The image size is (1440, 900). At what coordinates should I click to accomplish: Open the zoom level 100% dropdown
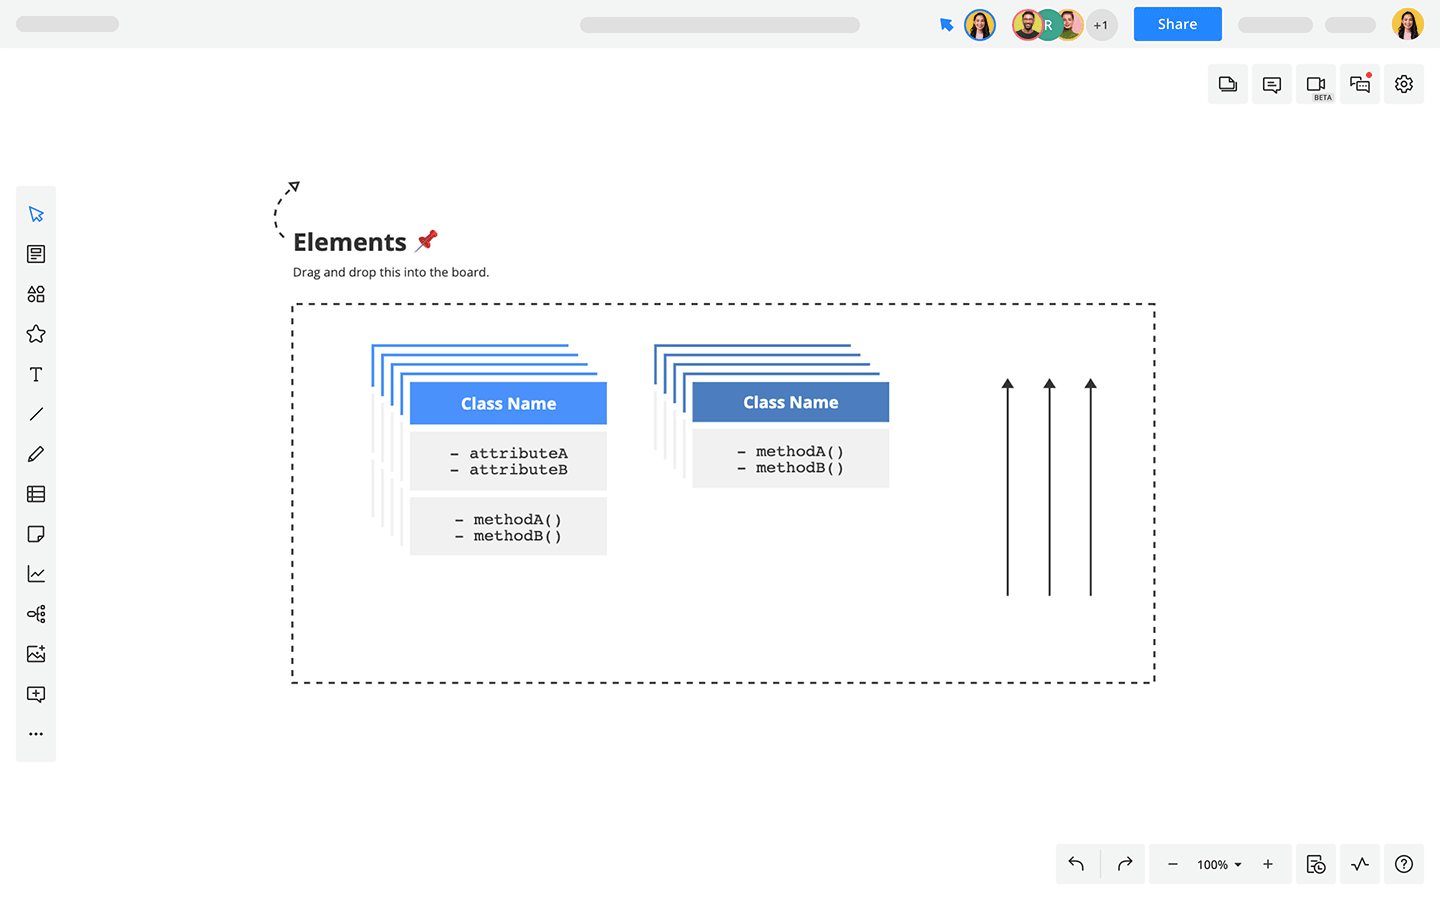pyautogui.click(x=1219, y=865)
